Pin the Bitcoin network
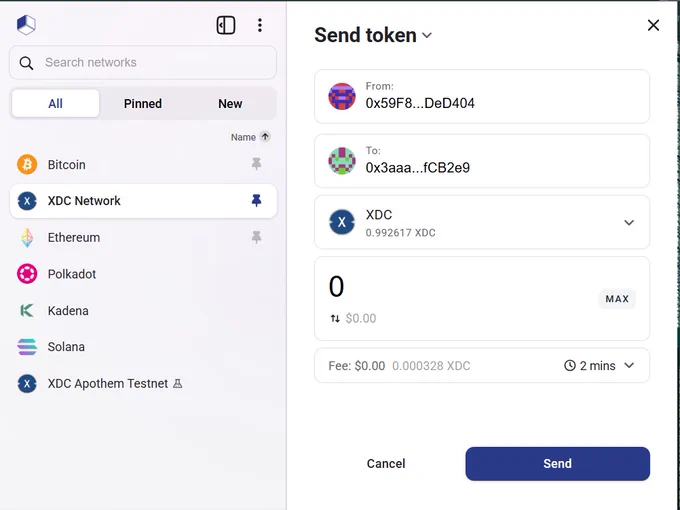This screenshot has width=680, height=510. [x=256, y=164]
